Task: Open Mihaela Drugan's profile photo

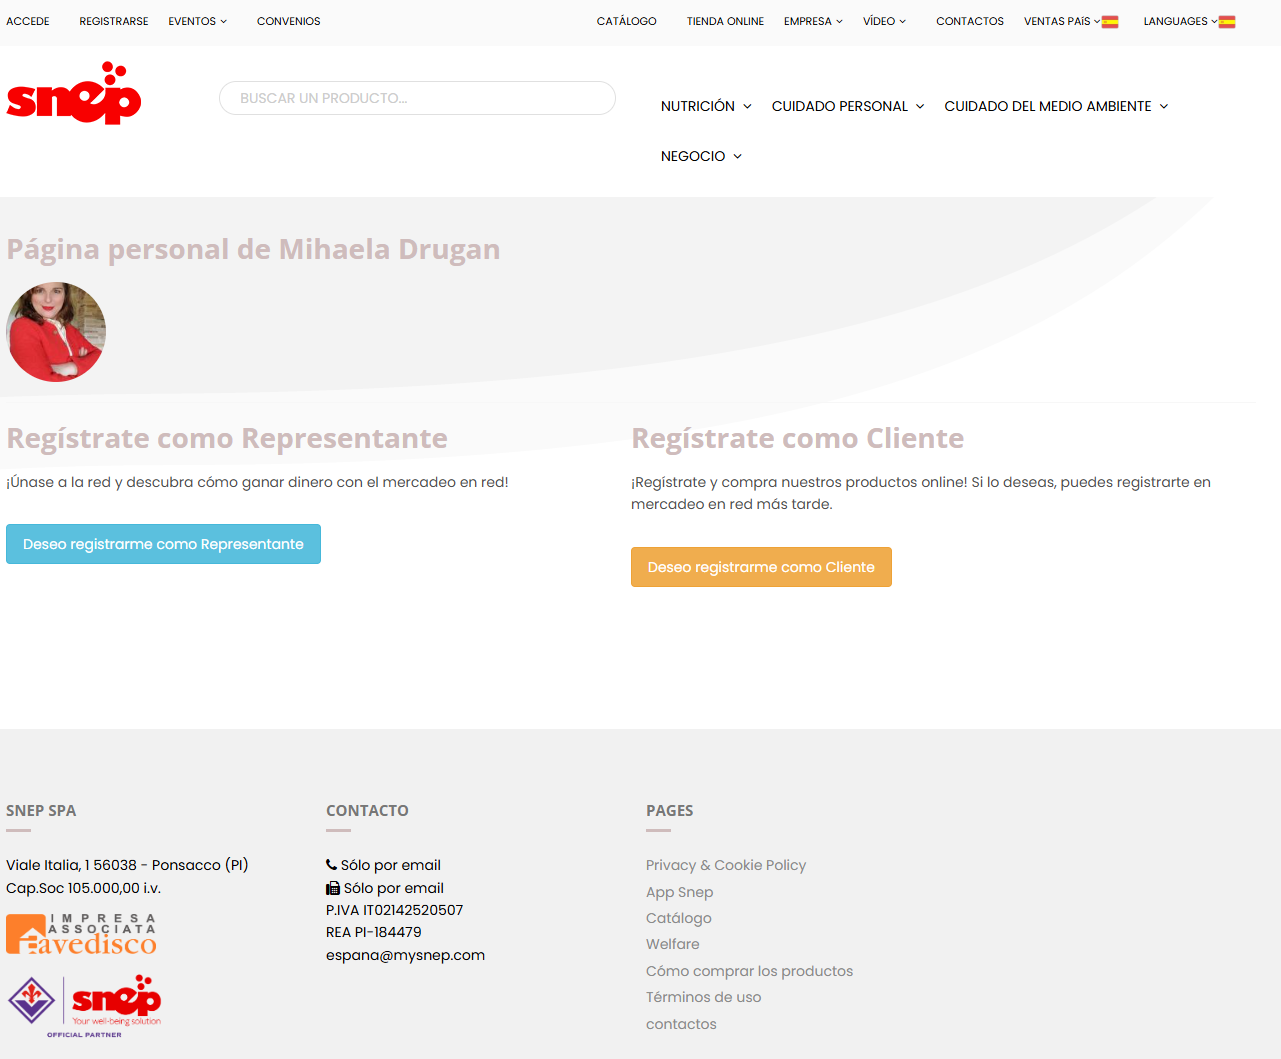Action: tap(56, 332)
